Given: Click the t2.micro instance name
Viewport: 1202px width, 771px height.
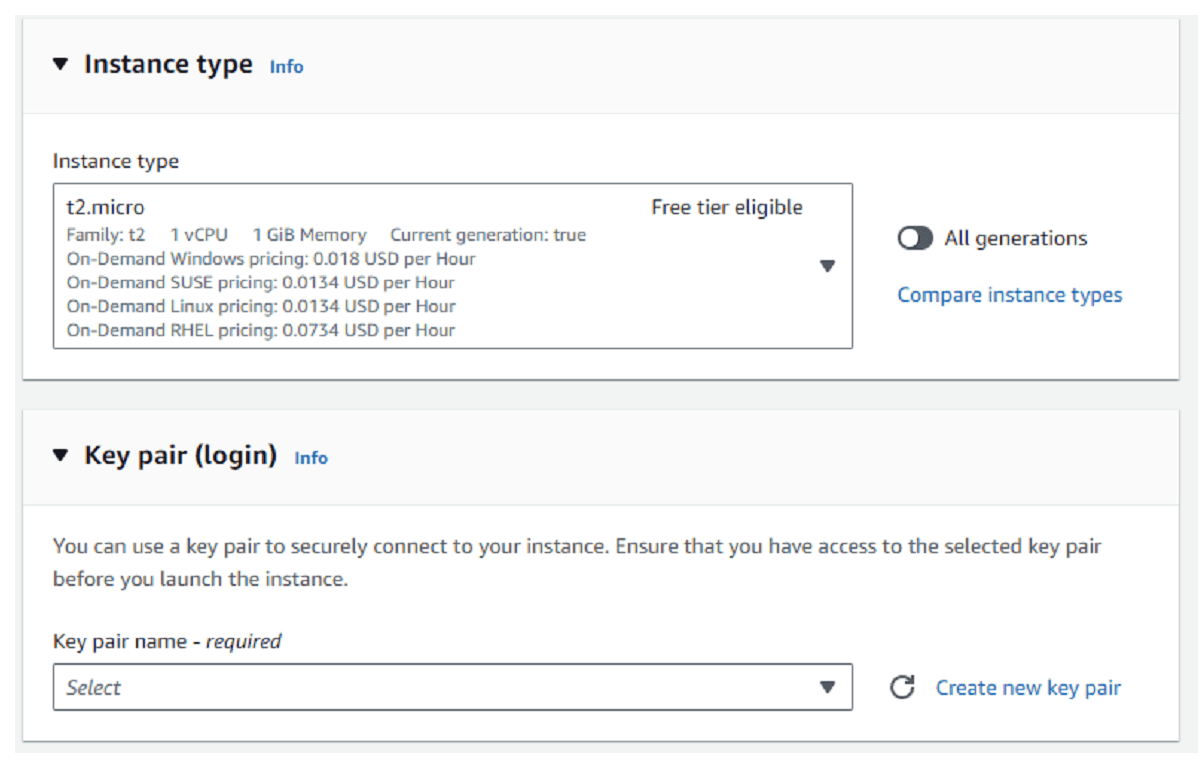Looking at the screenshot, I should click(x=105, y=208).
